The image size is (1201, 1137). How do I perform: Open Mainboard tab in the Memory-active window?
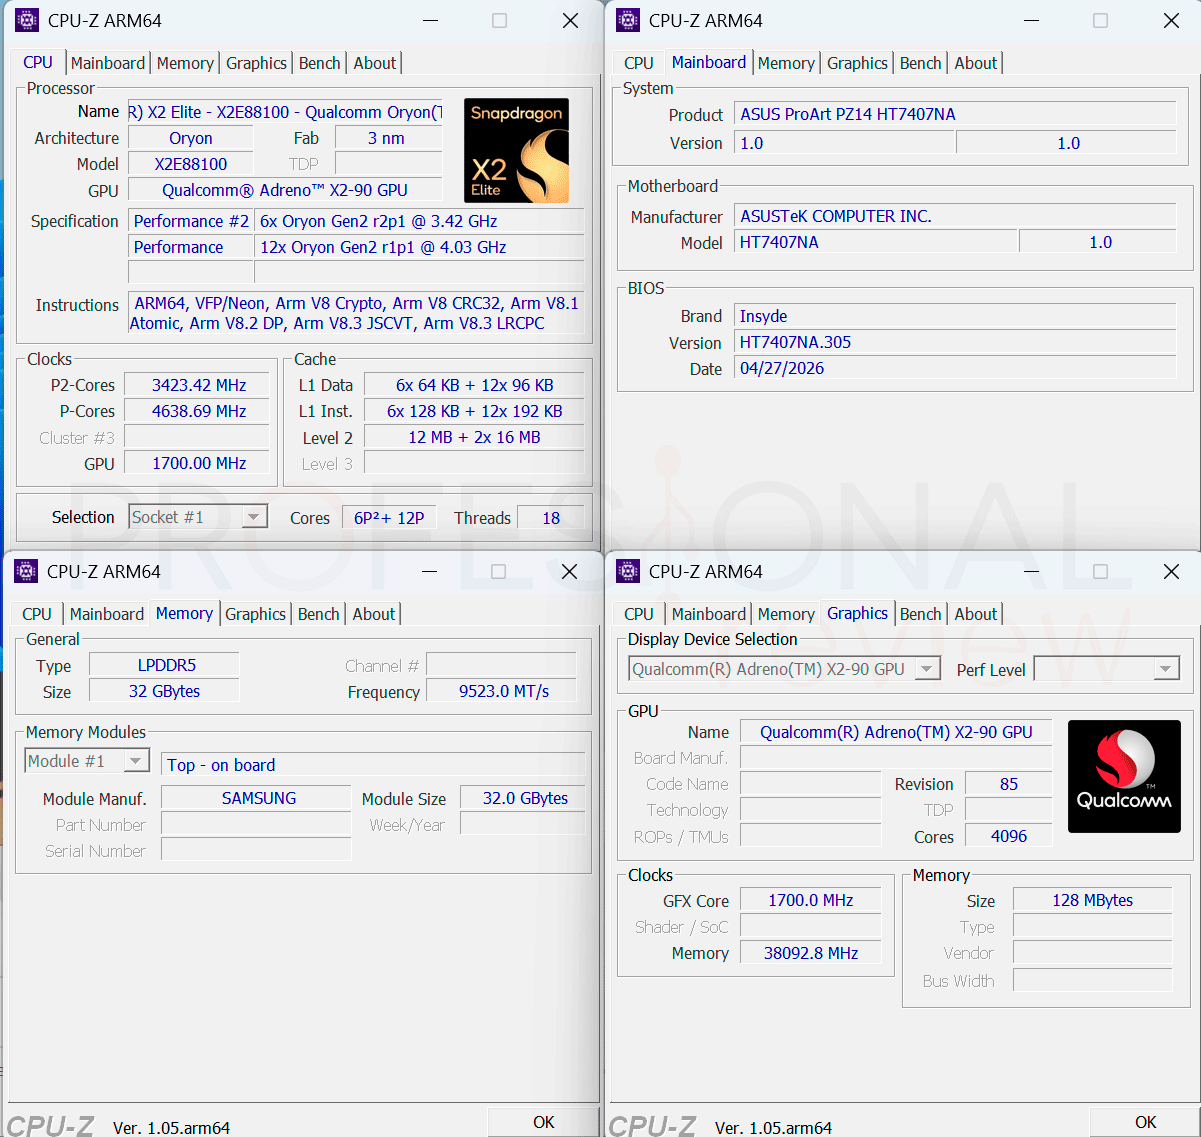(x=107, y=614)
